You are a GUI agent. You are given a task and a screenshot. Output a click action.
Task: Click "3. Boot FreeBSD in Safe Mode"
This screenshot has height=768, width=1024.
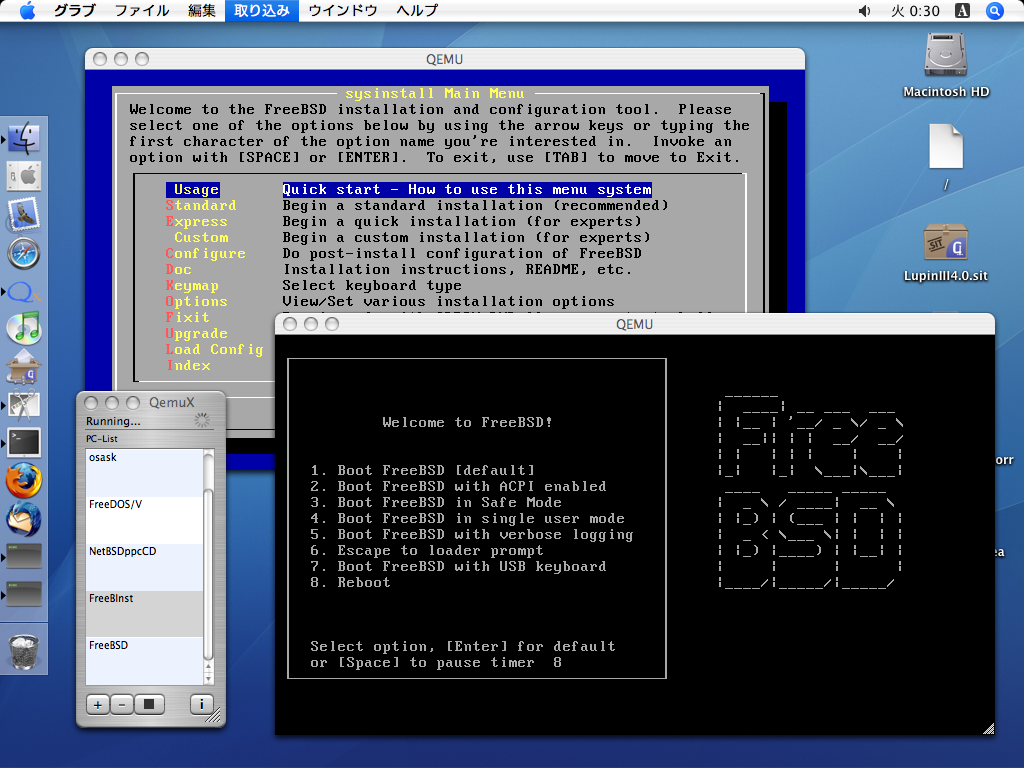point(436,502)
